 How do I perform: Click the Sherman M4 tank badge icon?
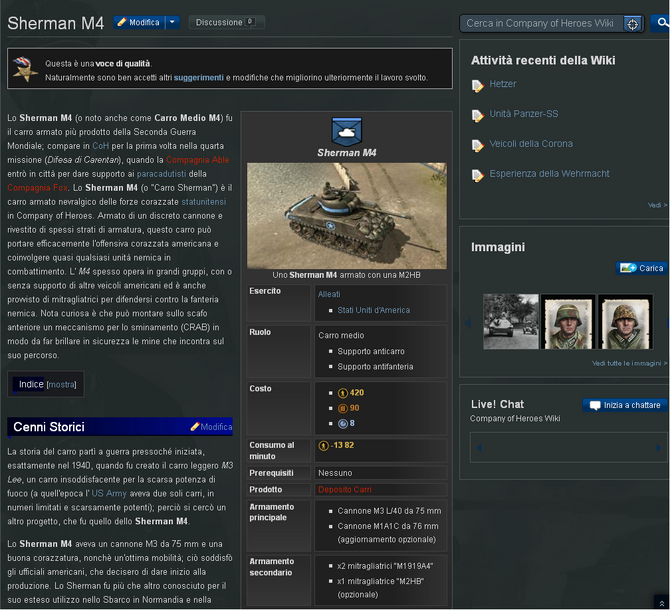click(x=347, y=131)
